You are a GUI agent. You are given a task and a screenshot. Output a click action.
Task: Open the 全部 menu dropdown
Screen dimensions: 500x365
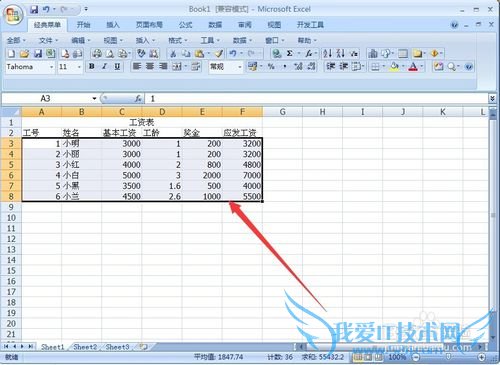16,40
